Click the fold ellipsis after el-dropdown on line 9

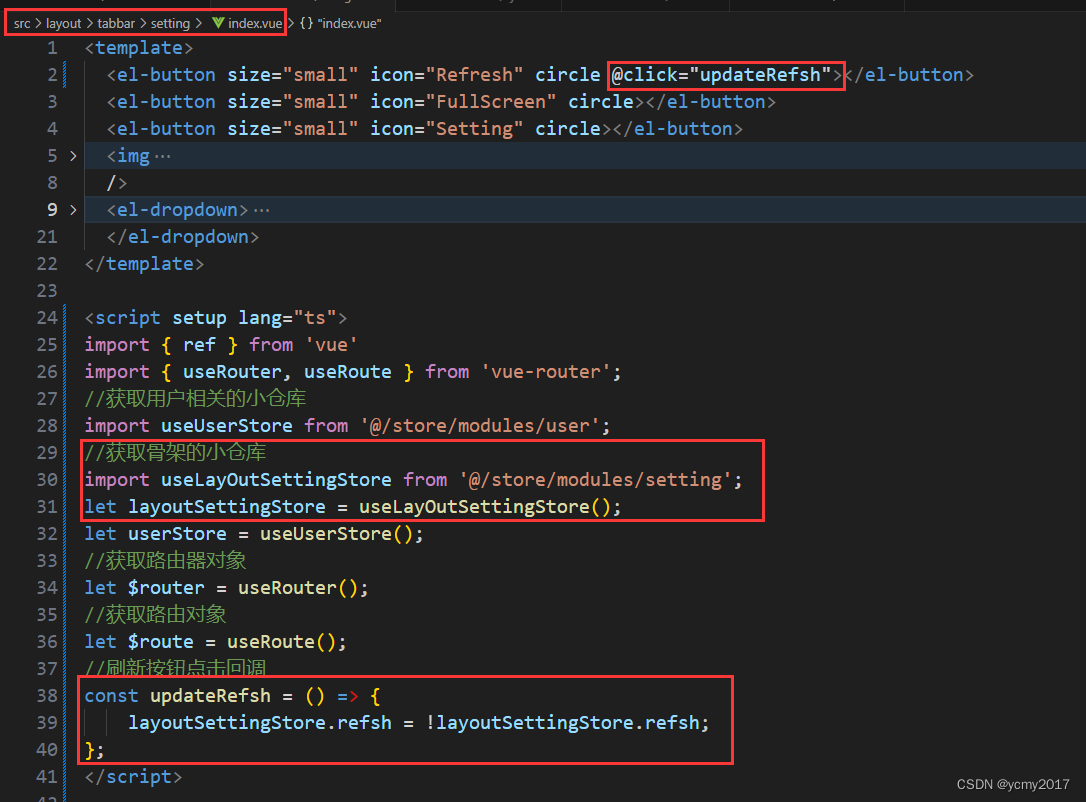[x=261, y=209]
